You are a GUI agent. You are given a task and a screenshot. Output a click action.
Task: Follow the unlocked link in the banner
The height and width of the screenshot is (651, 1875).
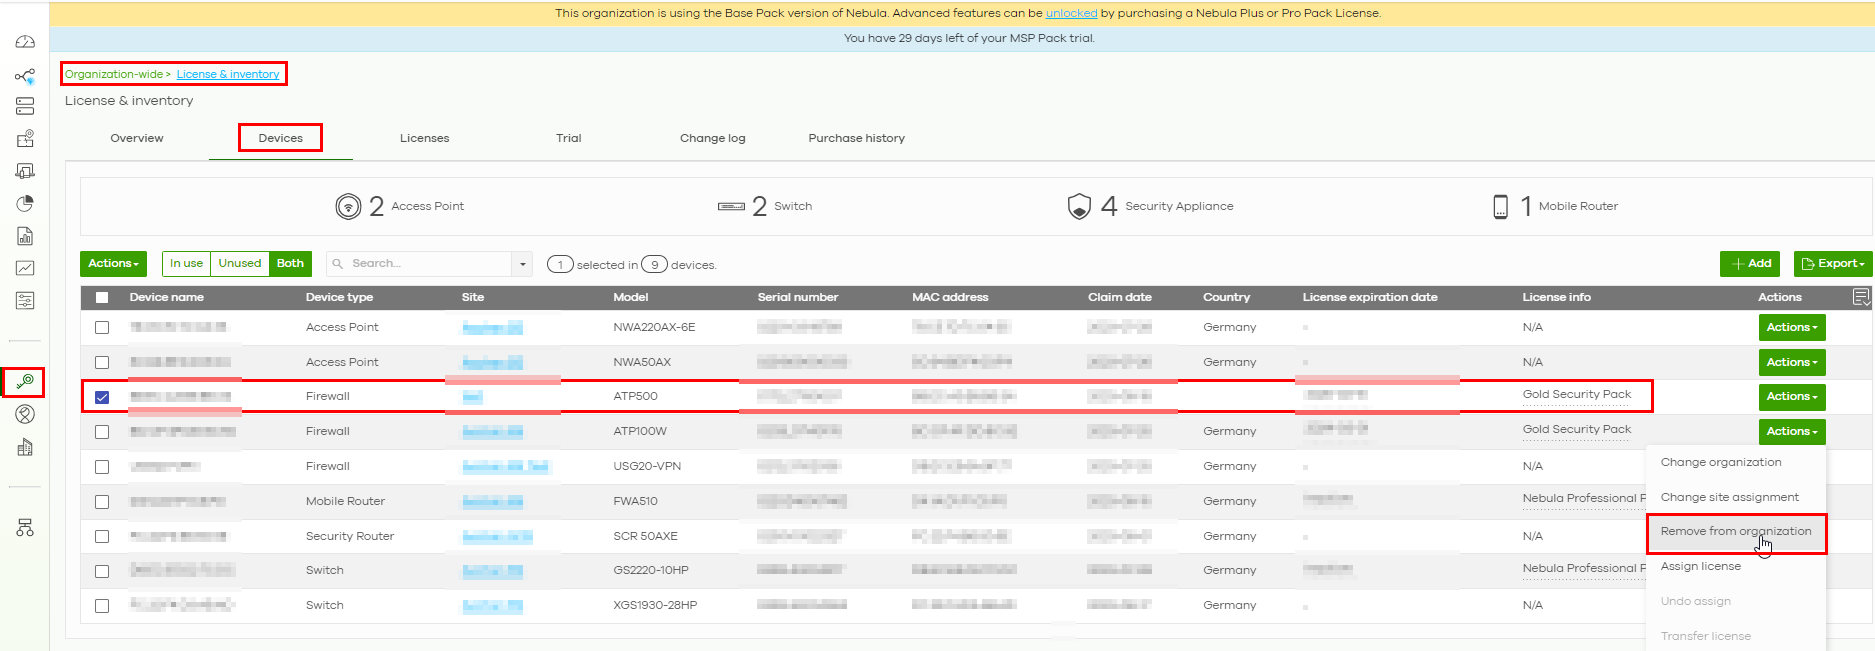[1071, 13]
